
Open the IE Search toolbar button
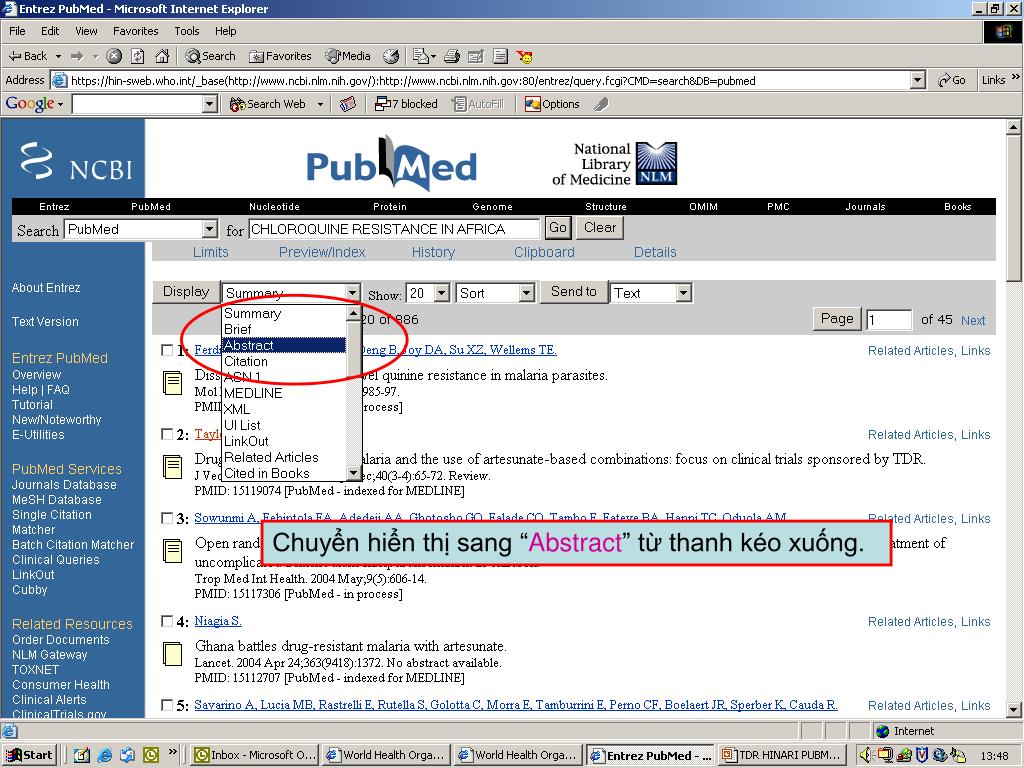210,56
